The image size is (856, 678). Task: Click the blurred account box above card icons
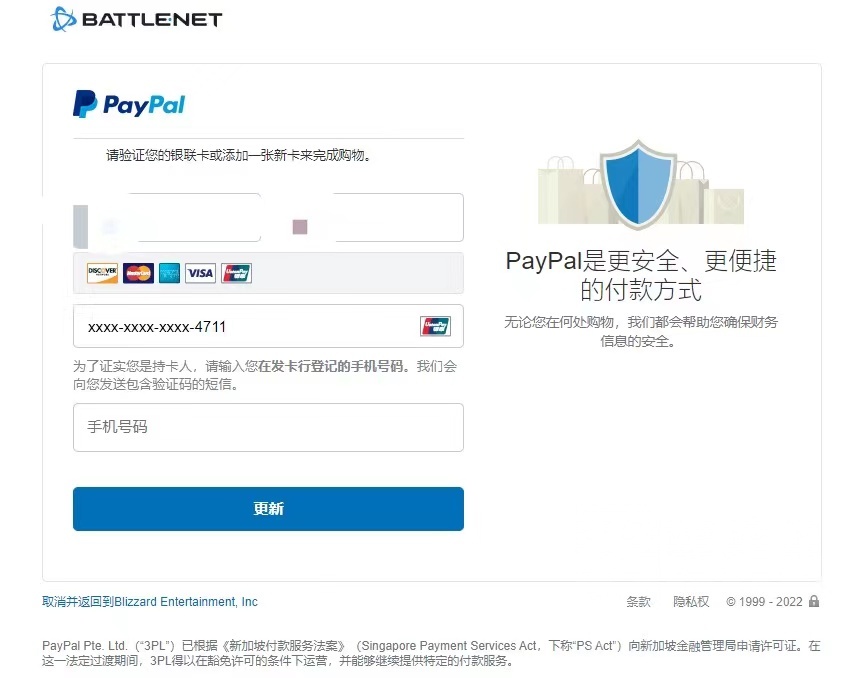click(x=268, y=217)
